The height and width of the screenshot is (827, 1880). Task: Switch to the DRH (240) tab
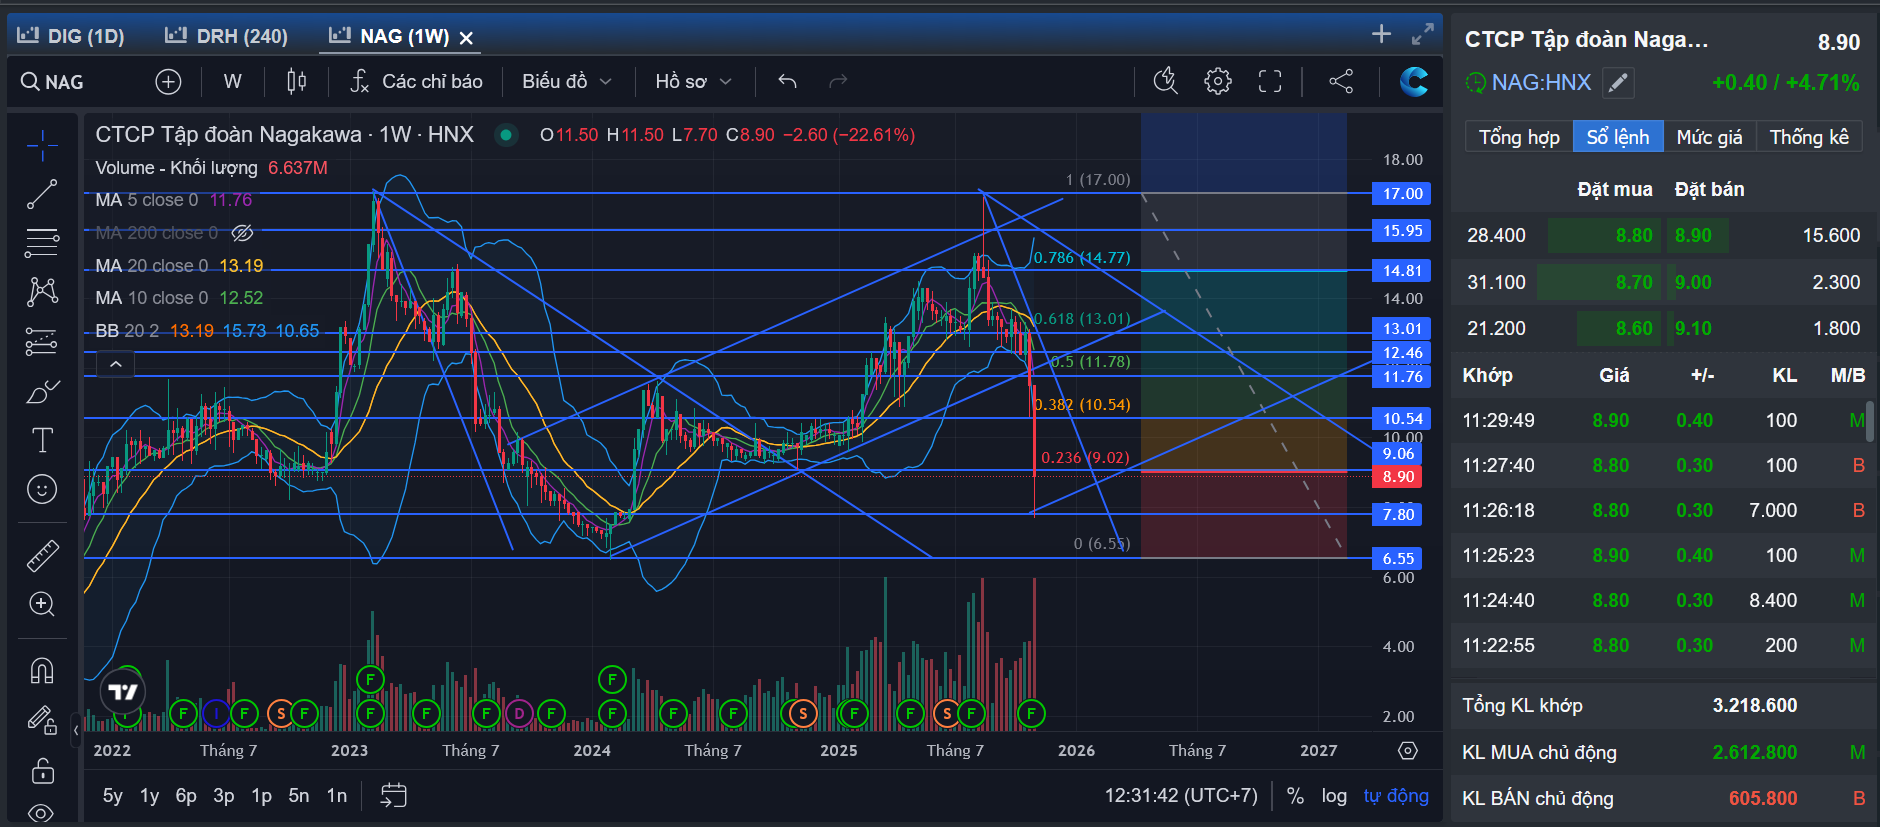pos(227,37)
